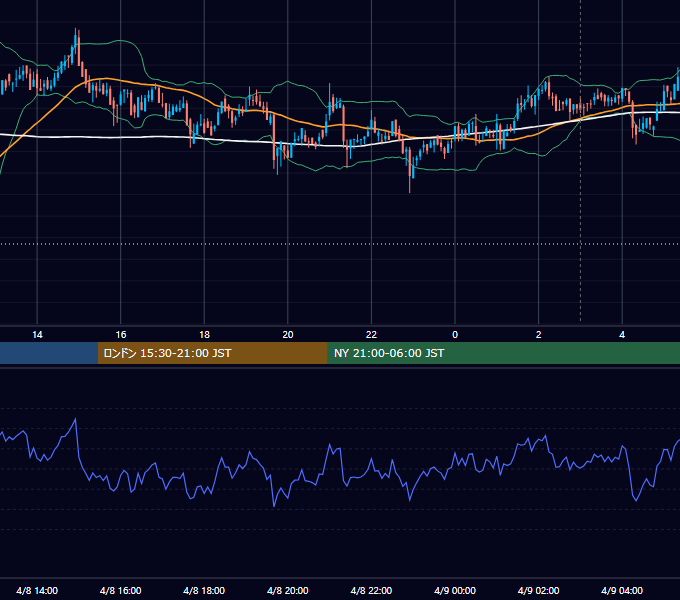Click the 4/8 14:00 label on indicator axis
Image resolution: width=680 pixels, height=600 pixels.
[x=37, y=590]
